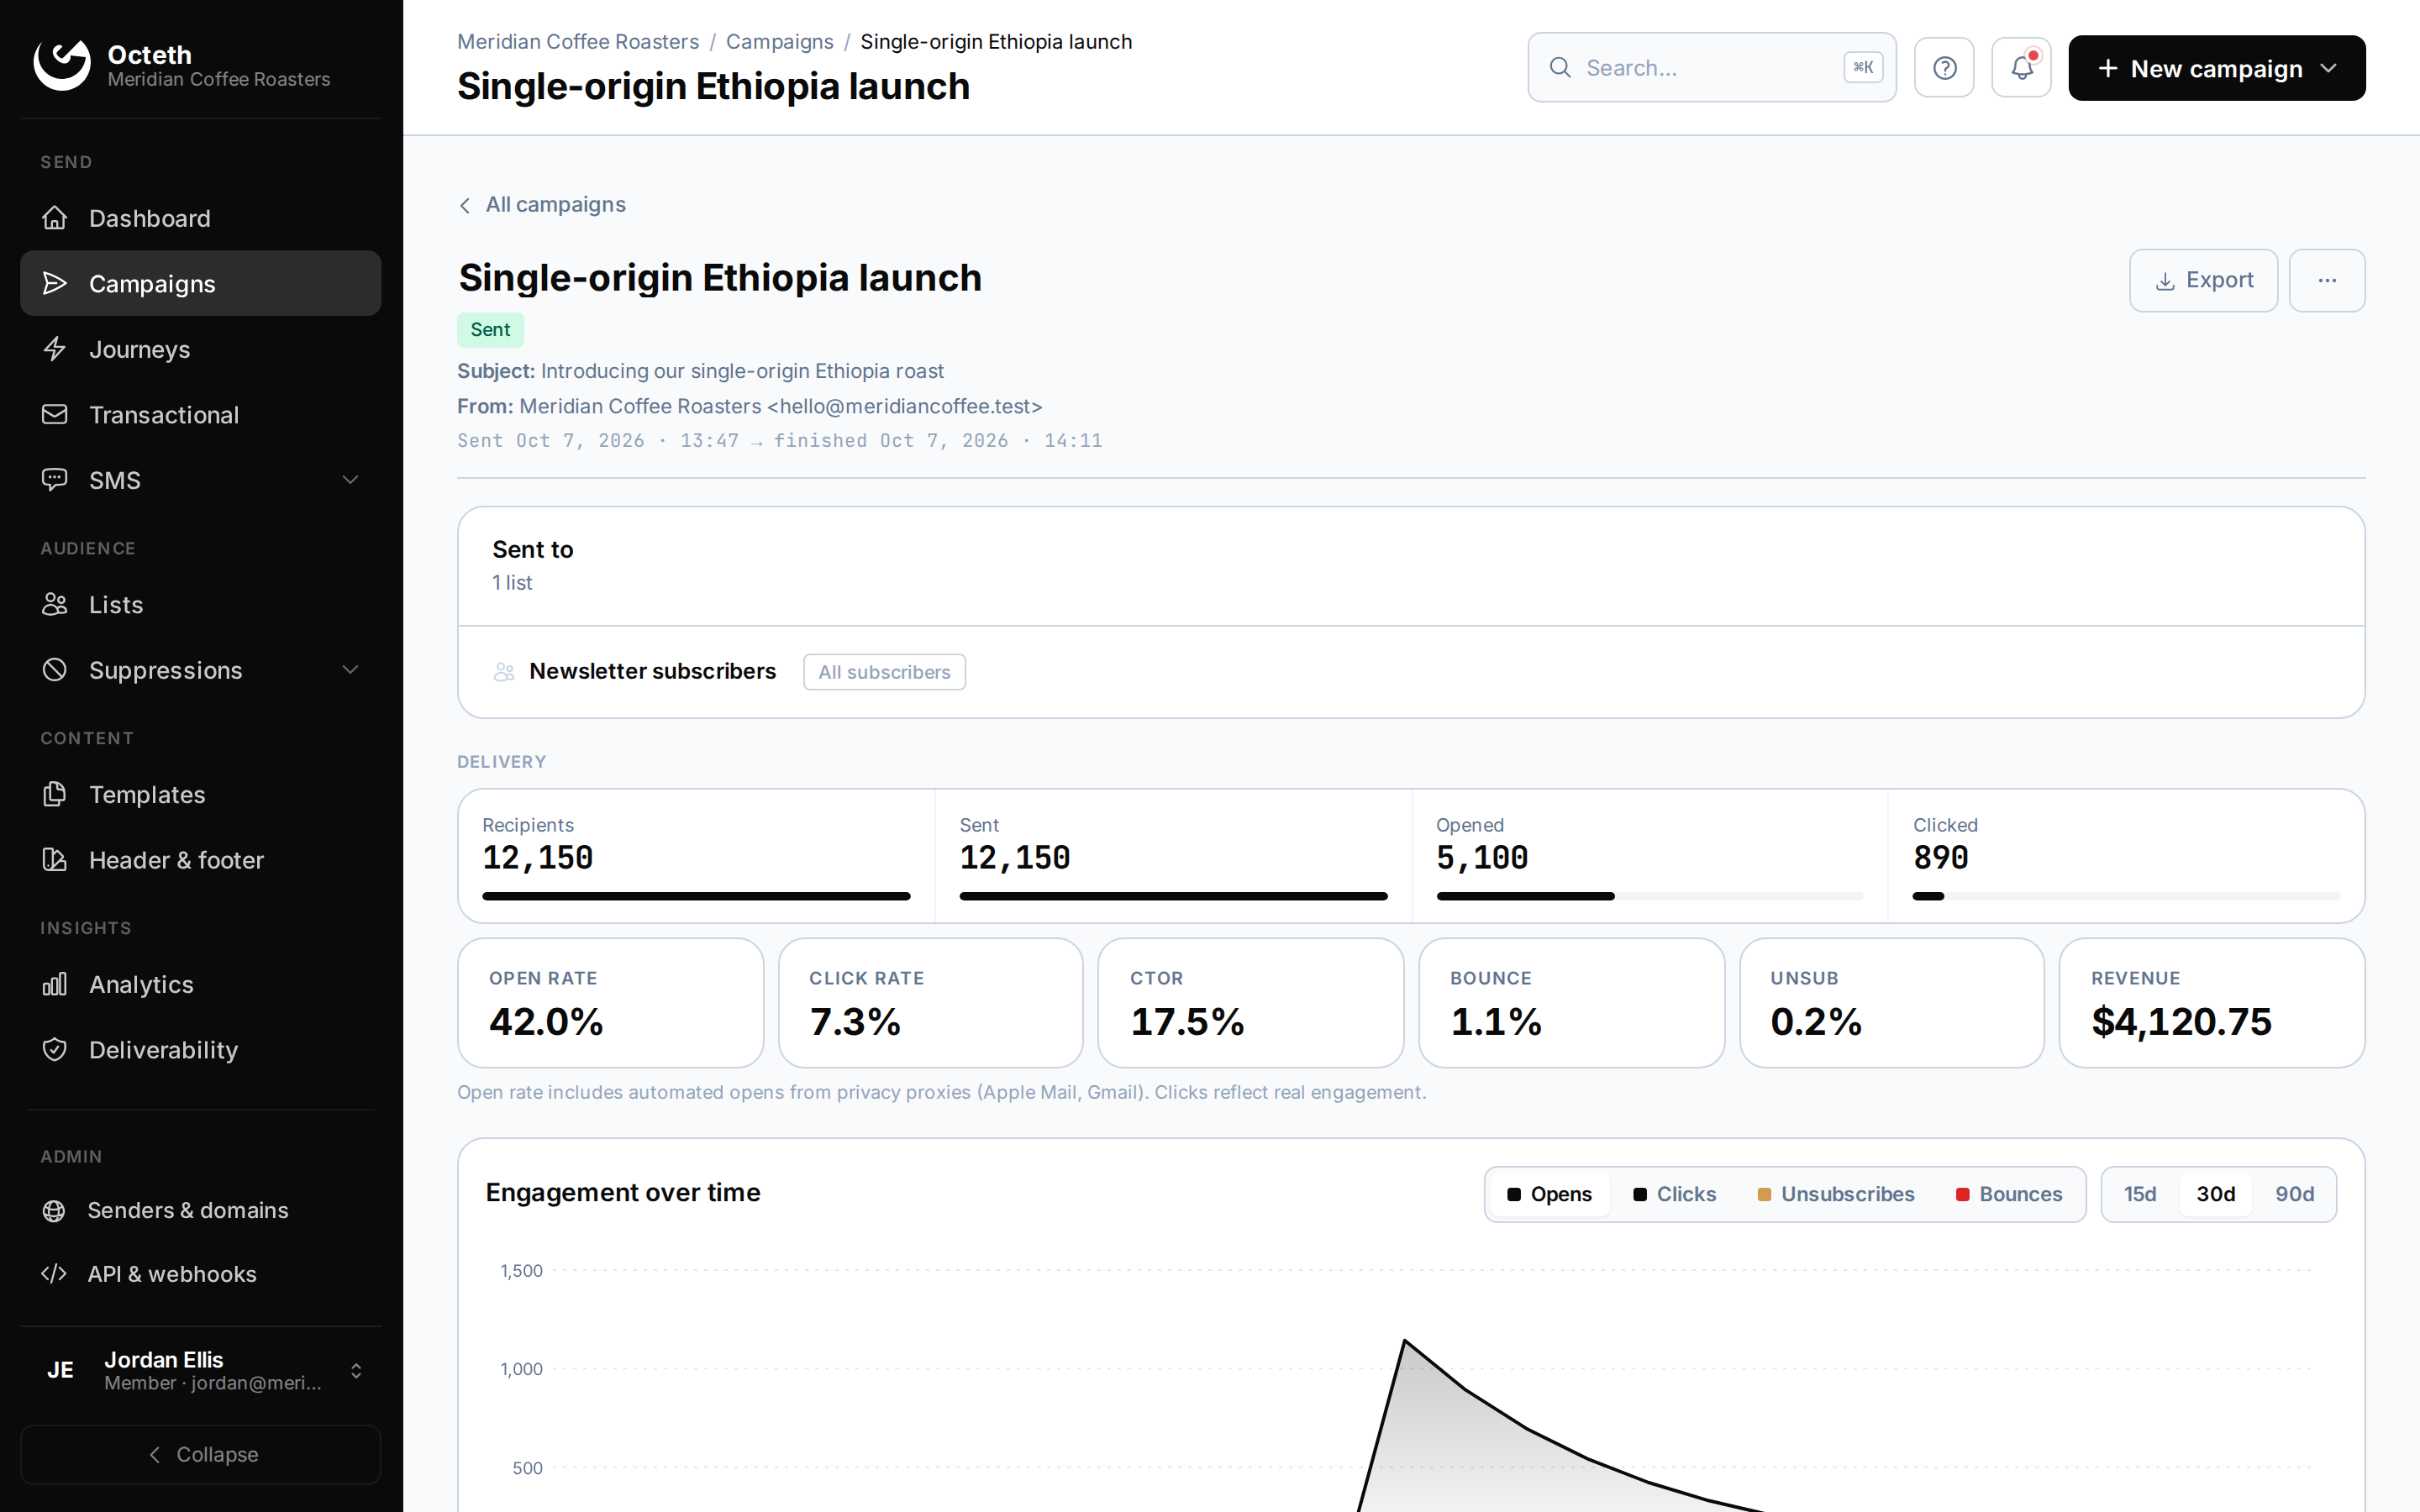Toggle the Clicks series in chart

coord(1674,1194)
